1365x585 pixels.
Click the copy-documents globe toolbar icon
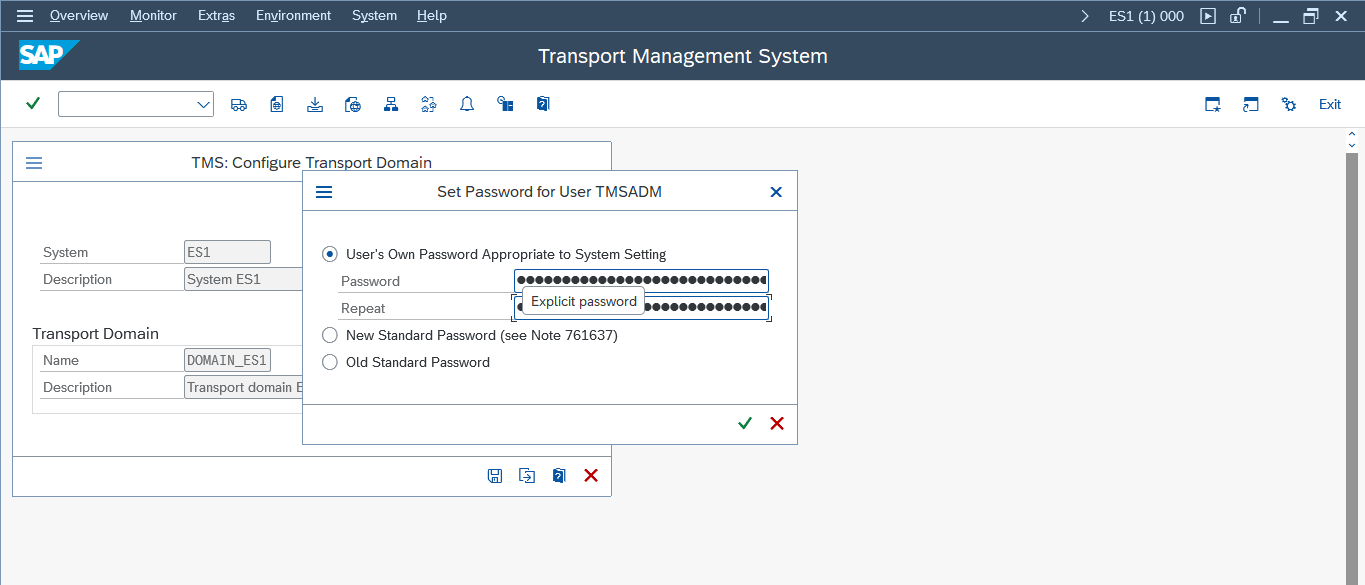point(353,104)
